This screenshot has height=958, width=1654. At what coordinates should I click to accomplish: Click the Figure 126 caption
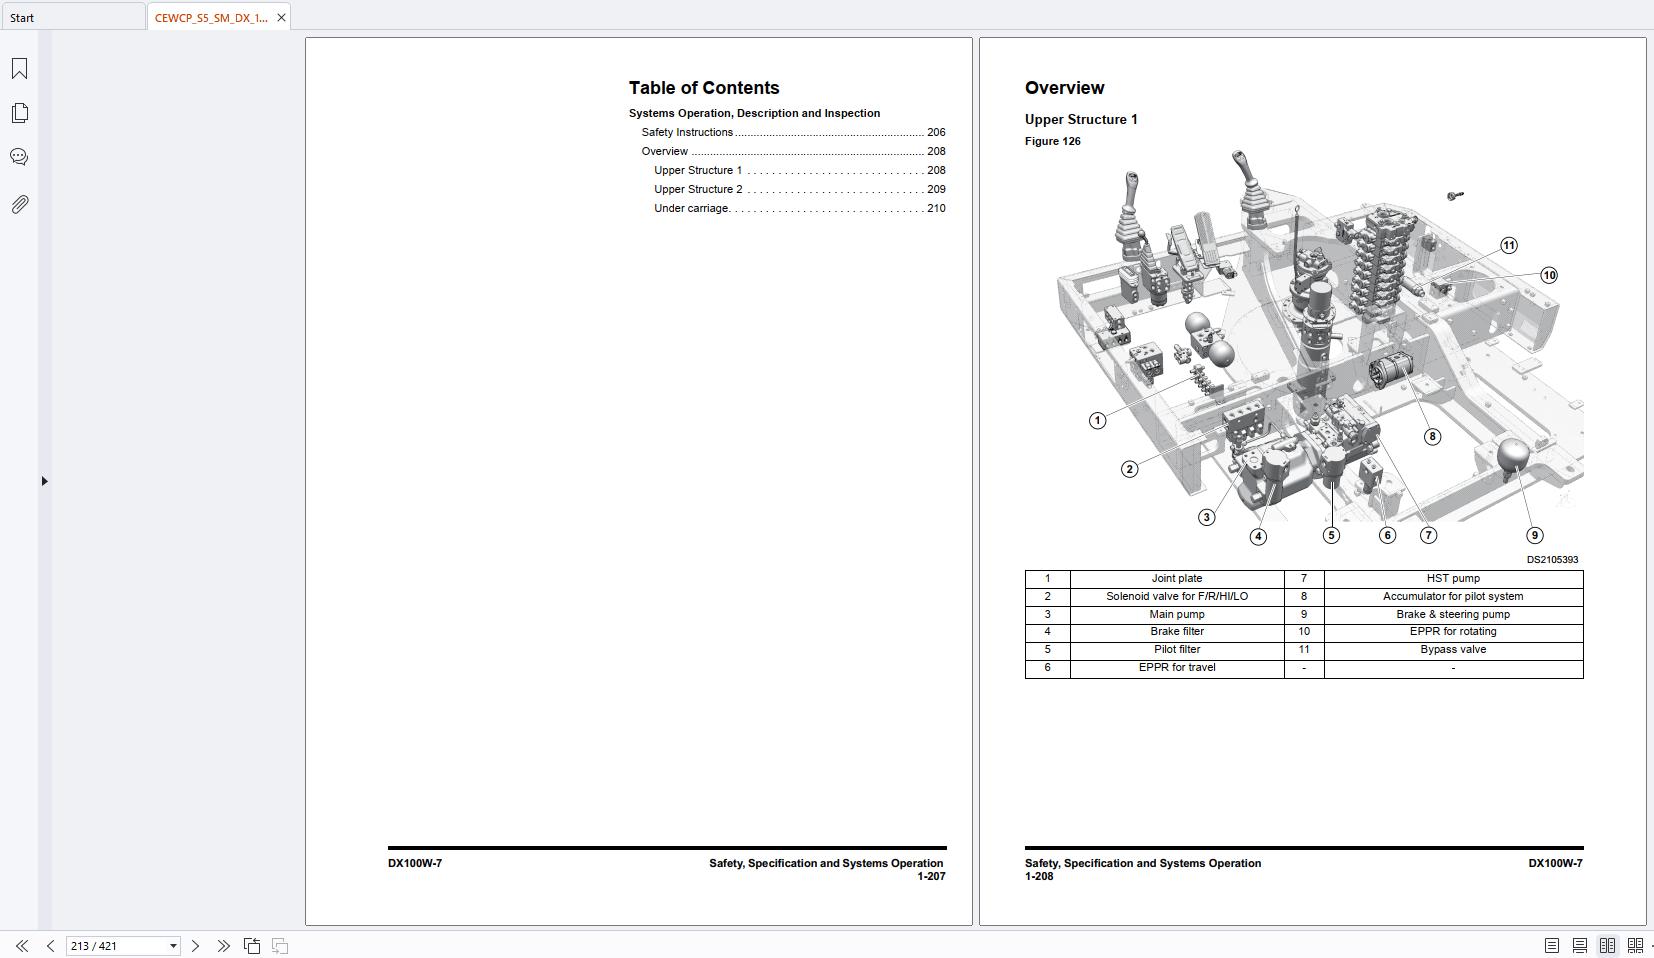[x=1052, y=141]
